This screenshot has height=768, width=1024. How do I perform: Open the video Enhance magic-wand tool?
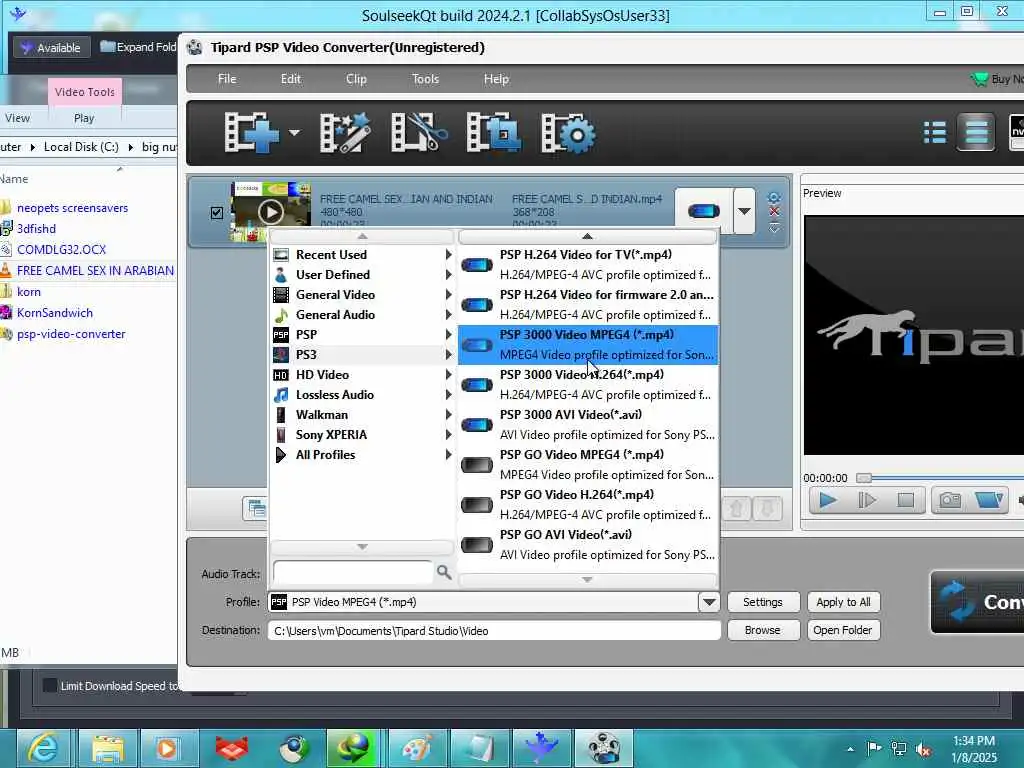(x=345, y=133)
